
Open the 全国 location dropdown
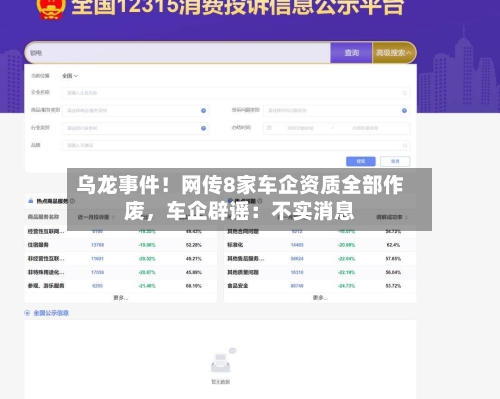click(x=70, y=76)
